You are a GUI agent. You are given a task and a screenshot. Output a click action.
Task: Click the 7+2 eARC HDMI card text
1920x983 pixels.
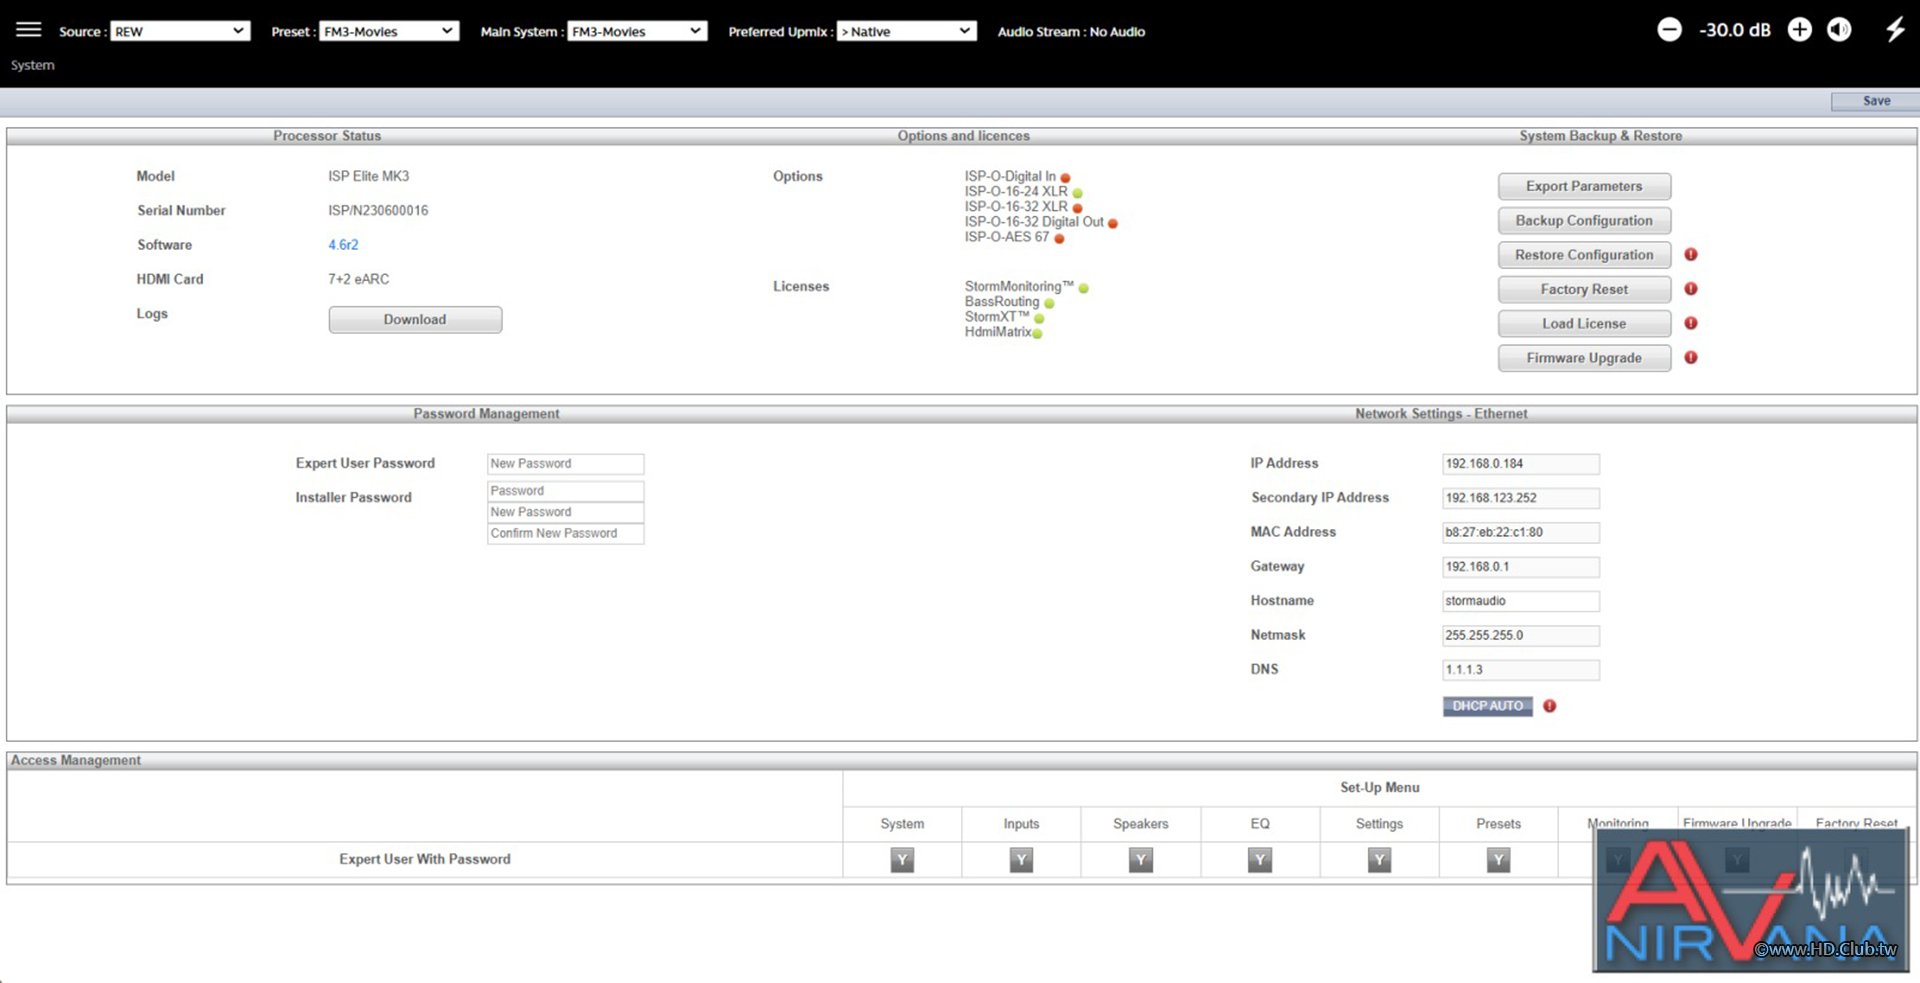click(358, 279)
